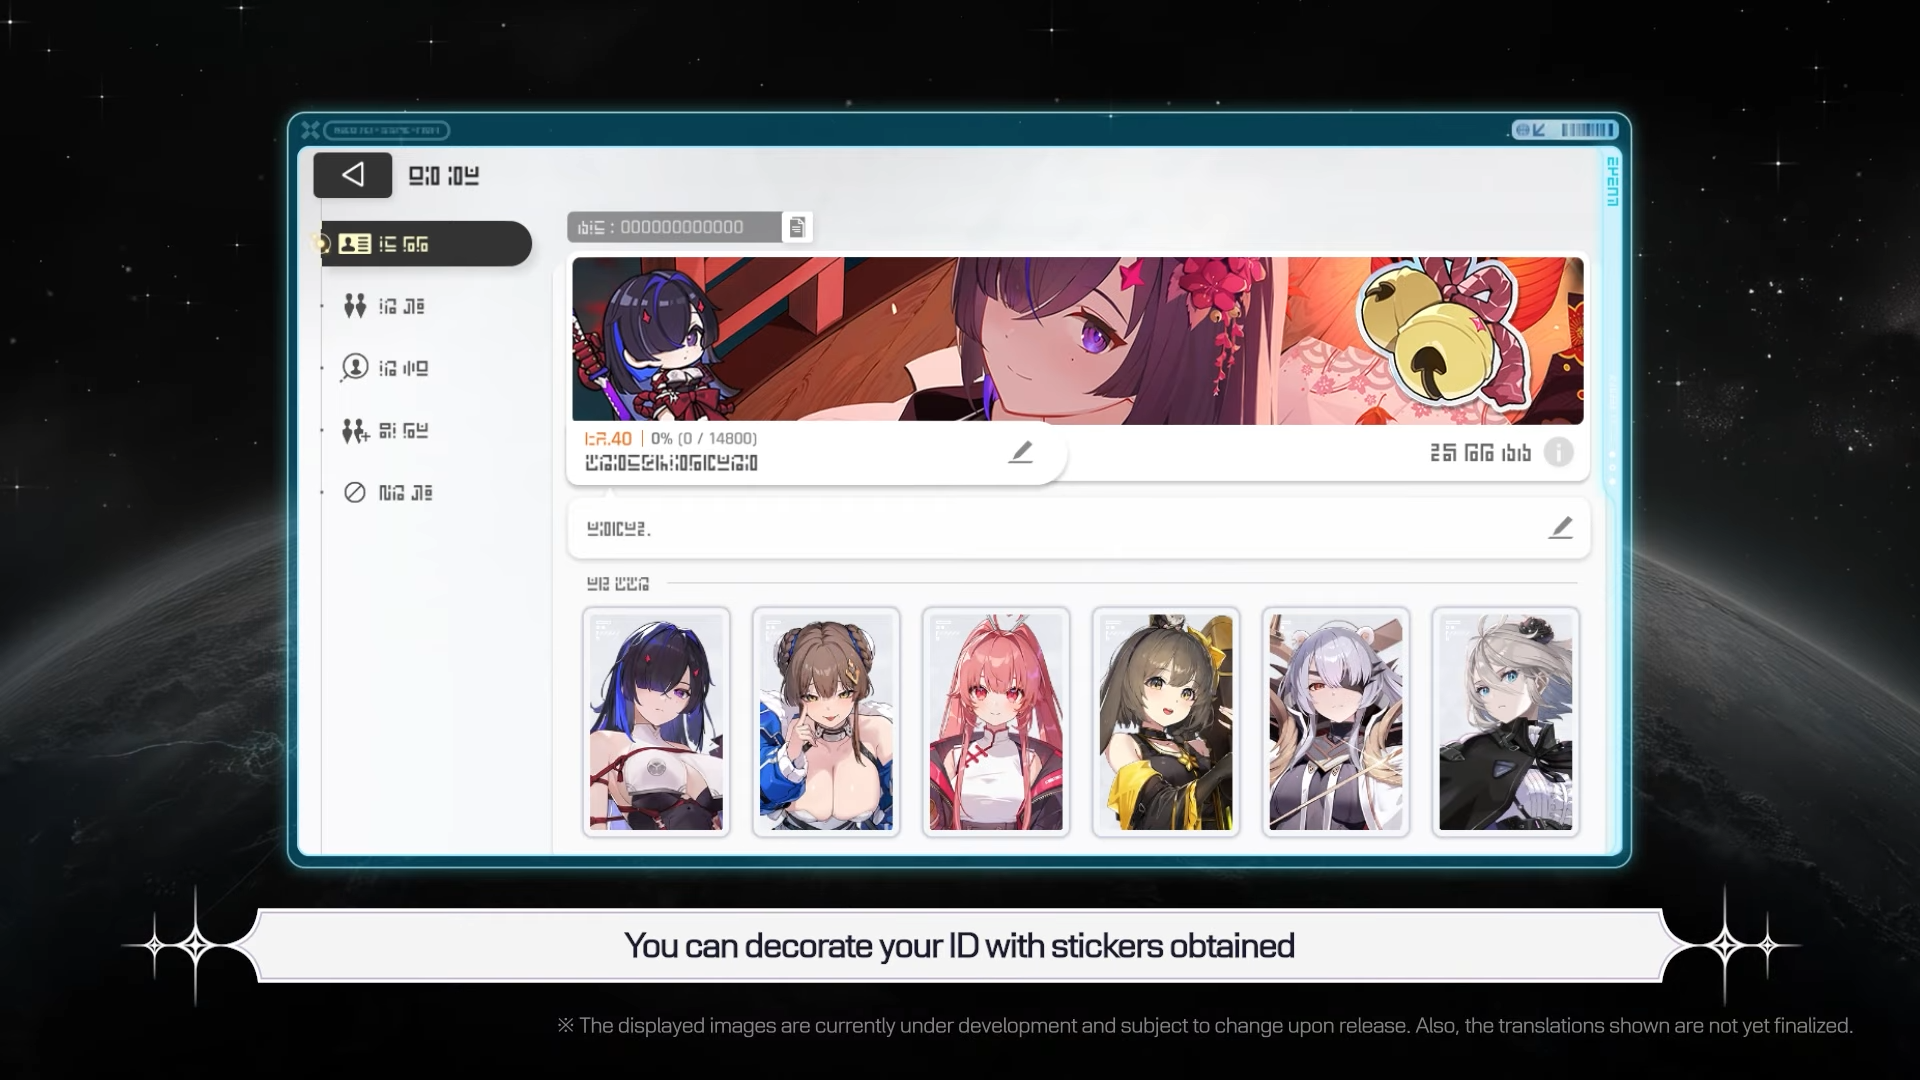Click the ID number field

pyautogui.click(x=675, y=228)
